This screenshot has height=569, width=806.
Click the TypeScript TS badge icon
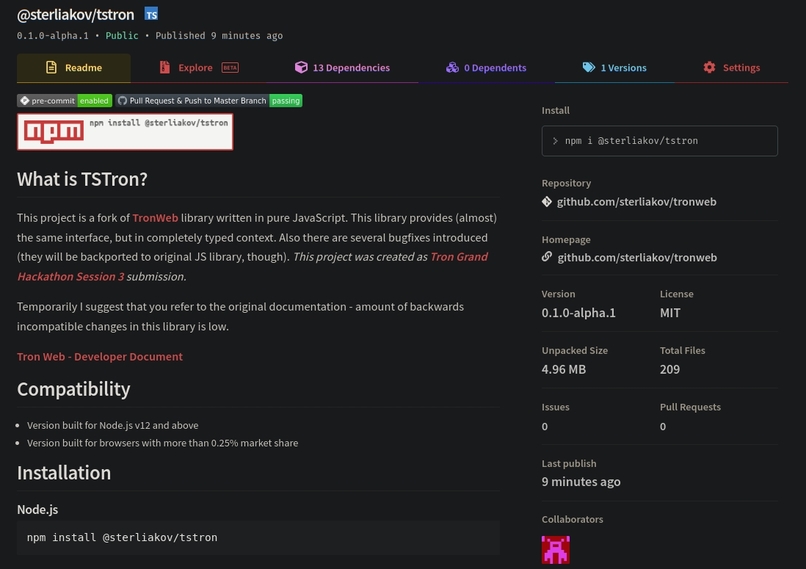pos(151,14)
